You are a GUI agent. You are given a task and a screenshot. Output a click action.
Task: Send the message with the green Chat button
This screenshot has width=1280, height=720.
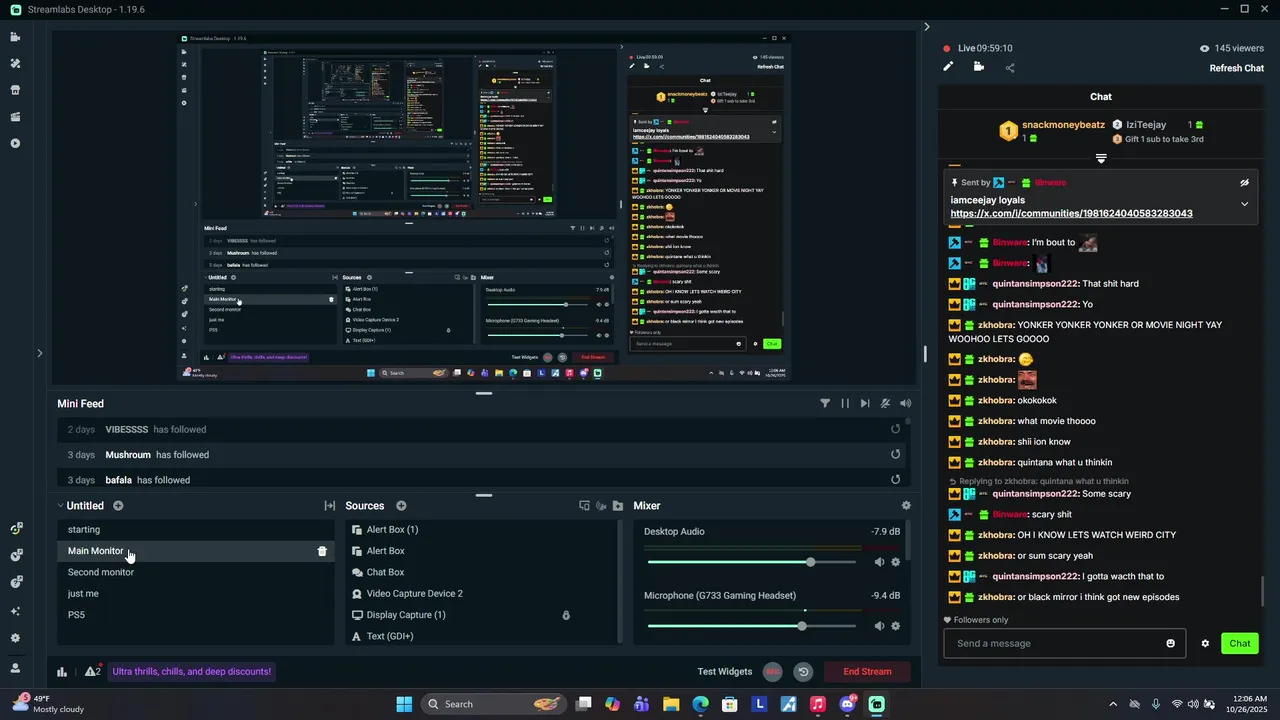(1240, 643)
